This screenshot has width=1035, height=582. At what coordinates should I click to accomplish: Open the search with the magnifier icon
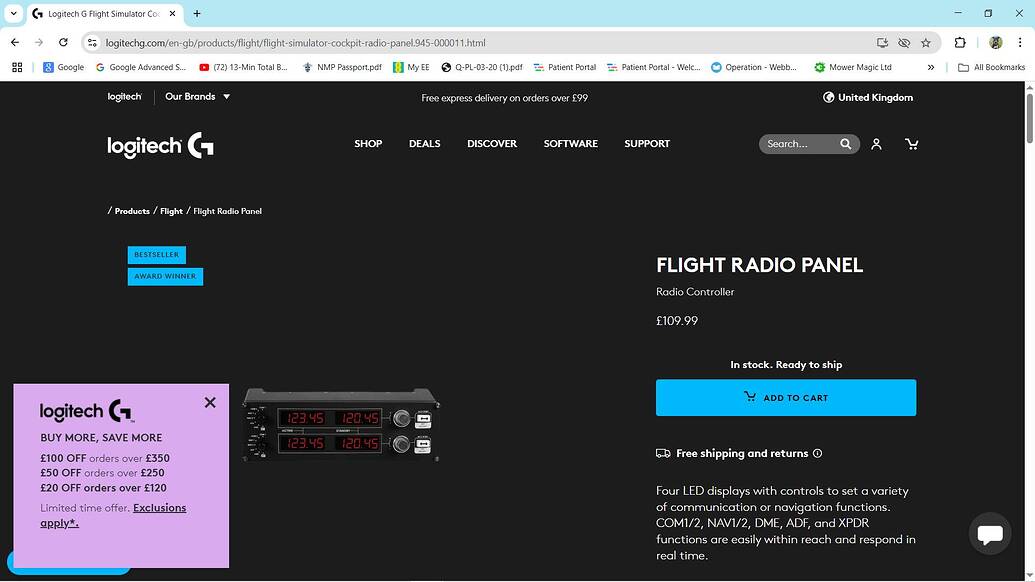coord(845,143)
